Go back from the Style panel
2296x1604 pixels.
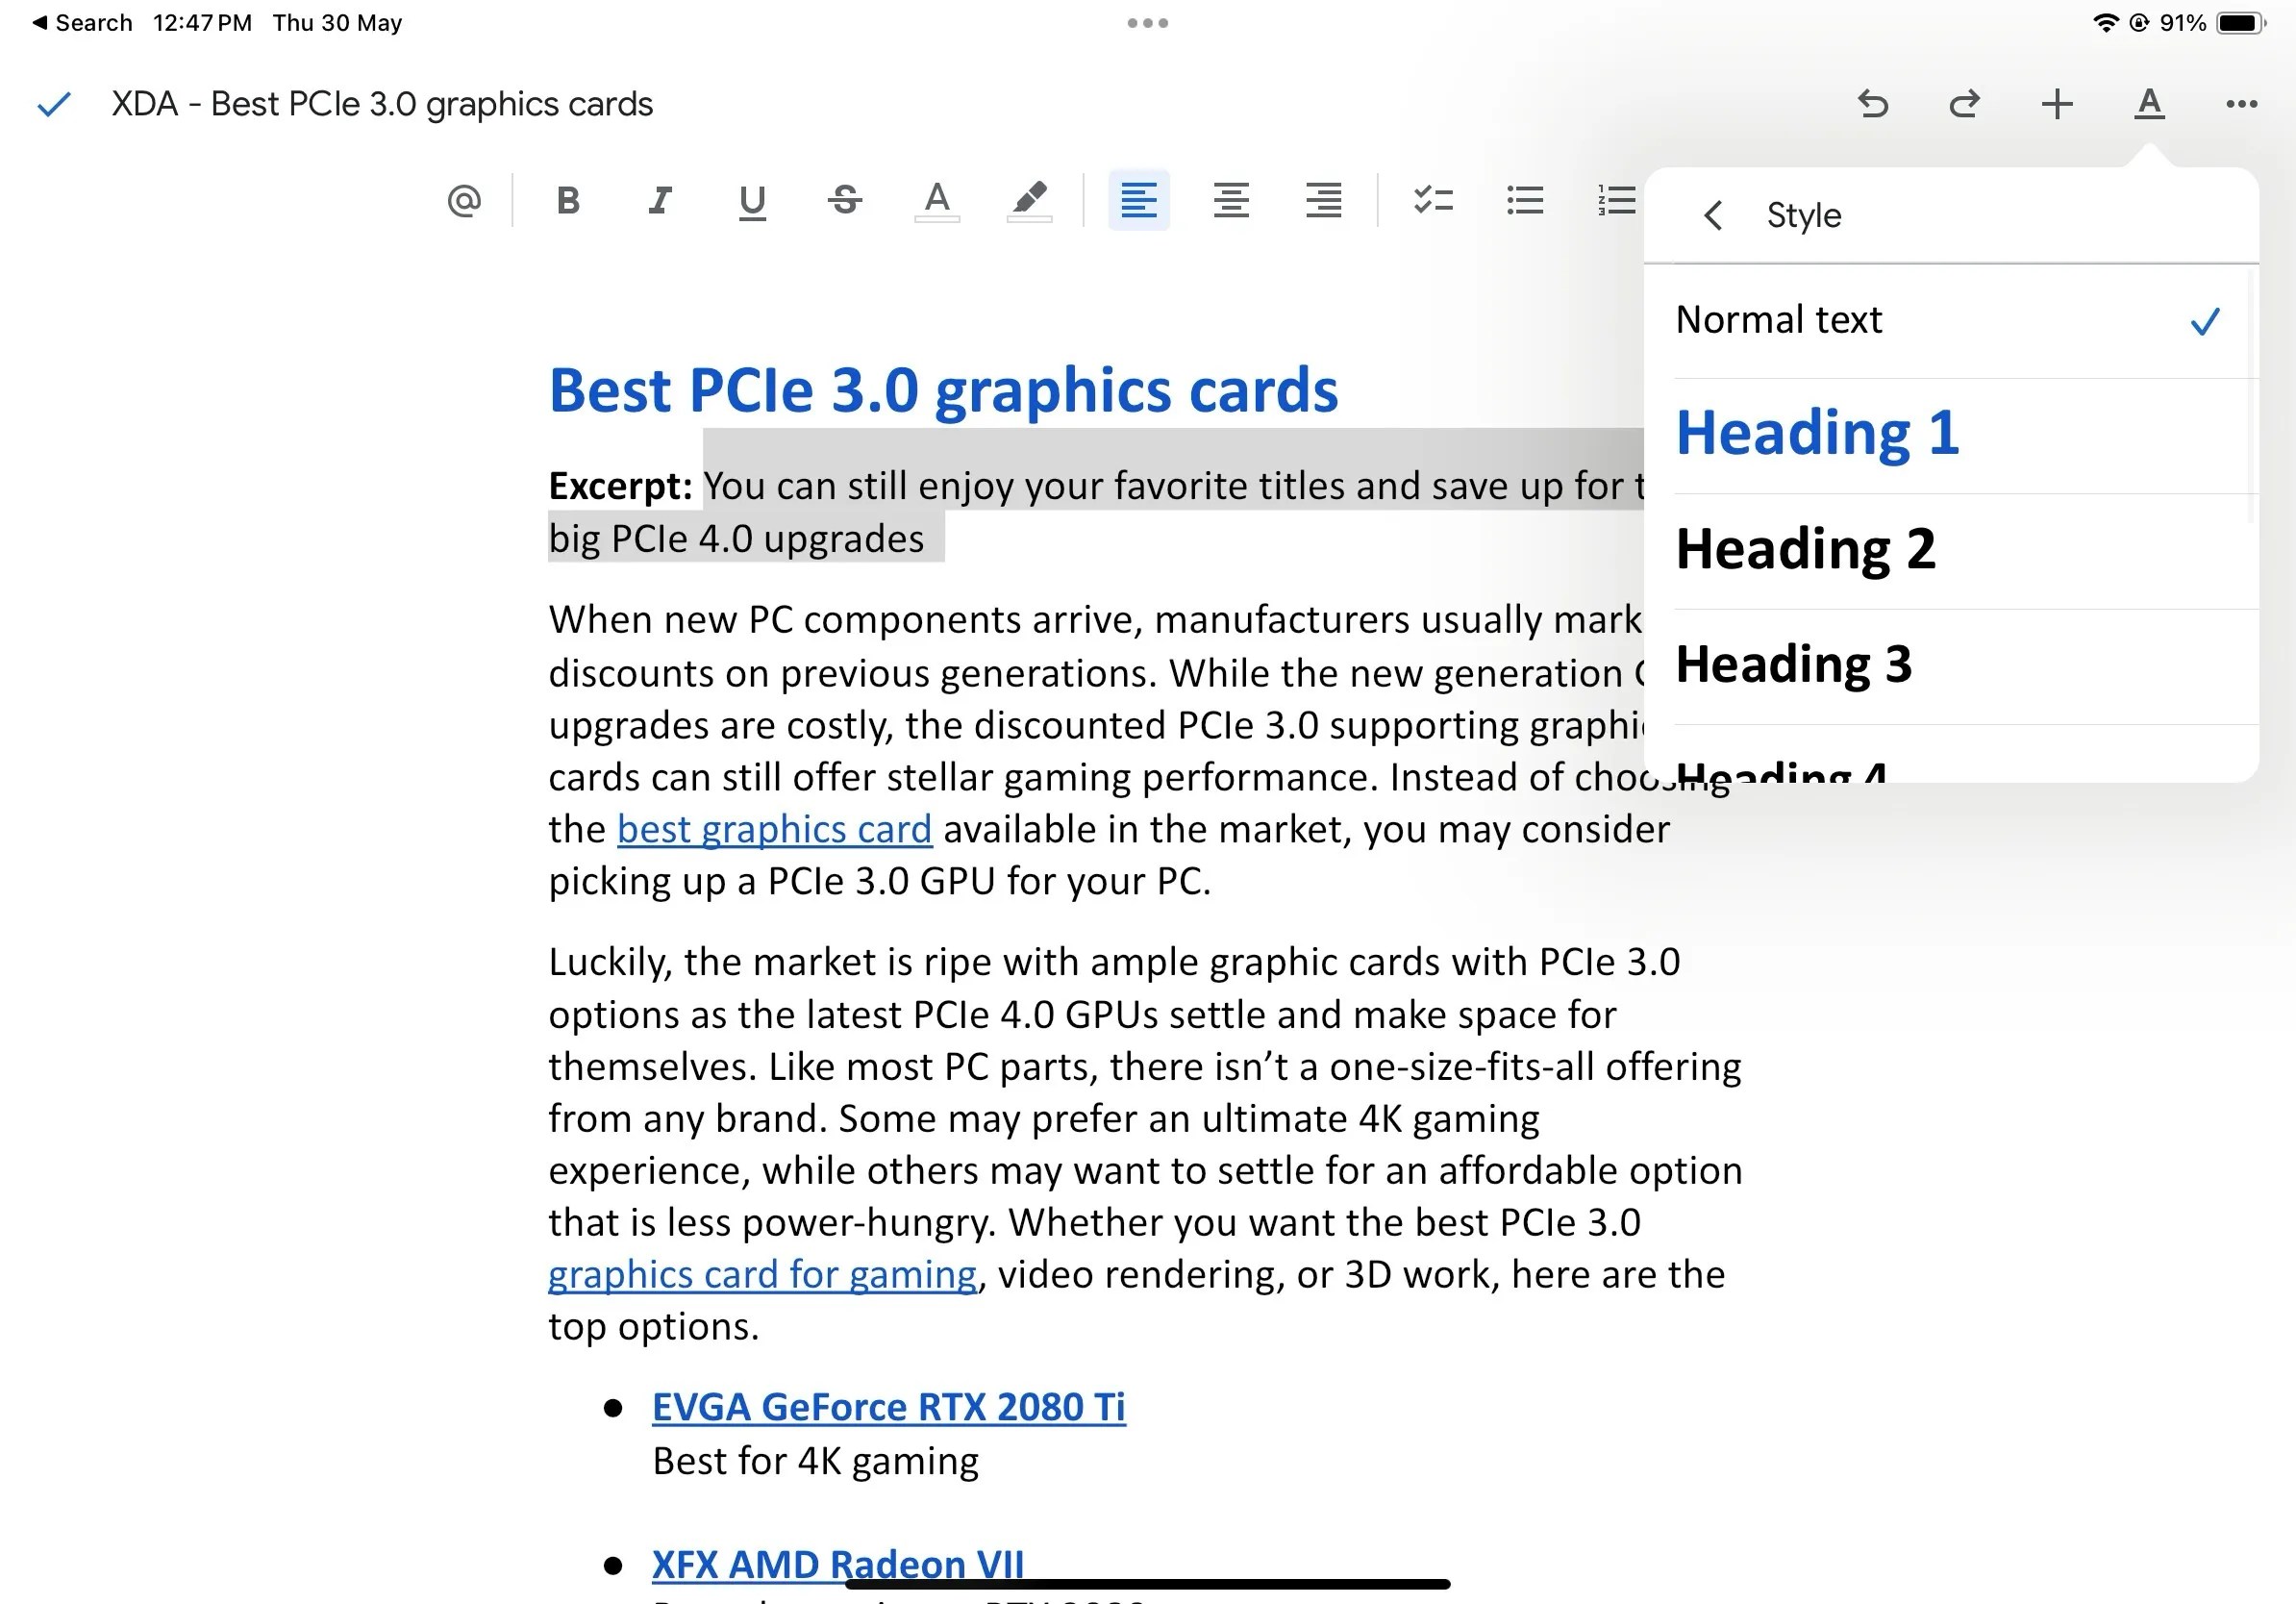1713,216
